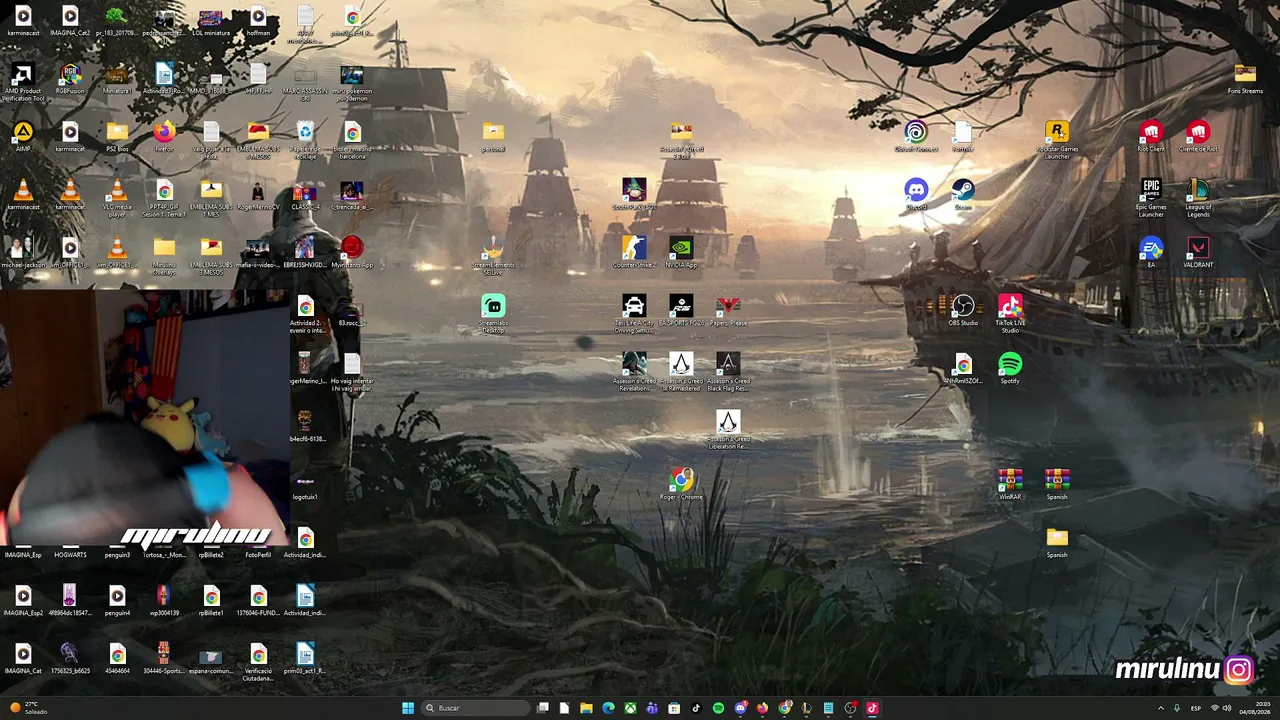
Task: Open the Fons Streams folder
Action: coord(1245,78)
